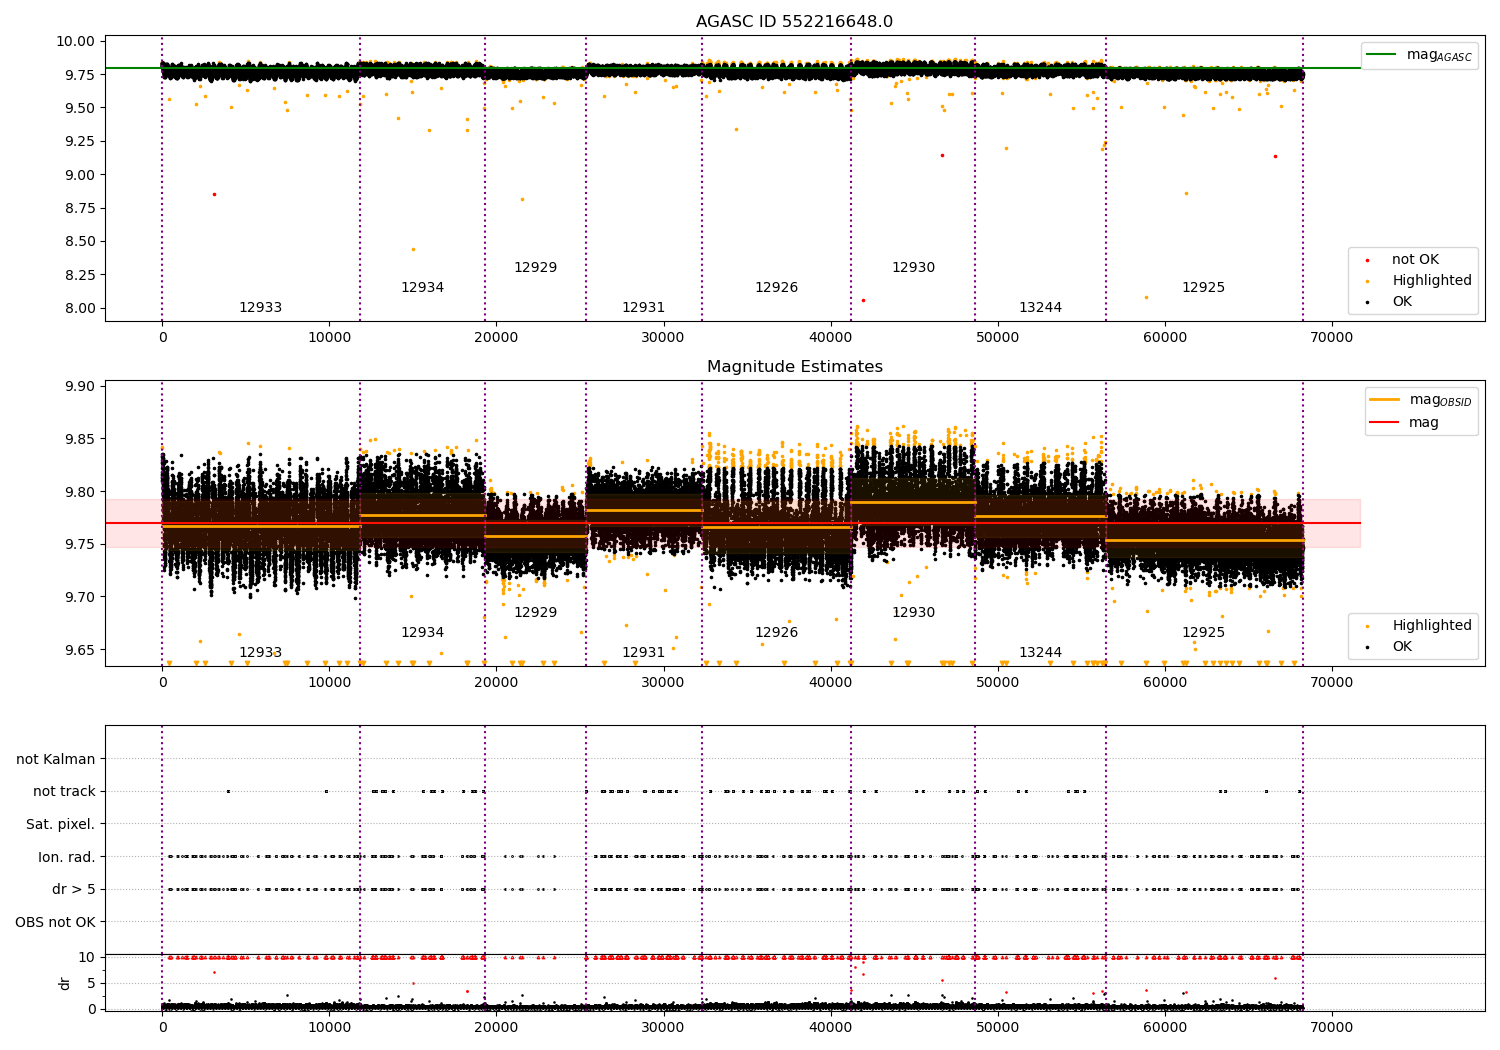Select the 9.00 y-axis tick label

79,175
